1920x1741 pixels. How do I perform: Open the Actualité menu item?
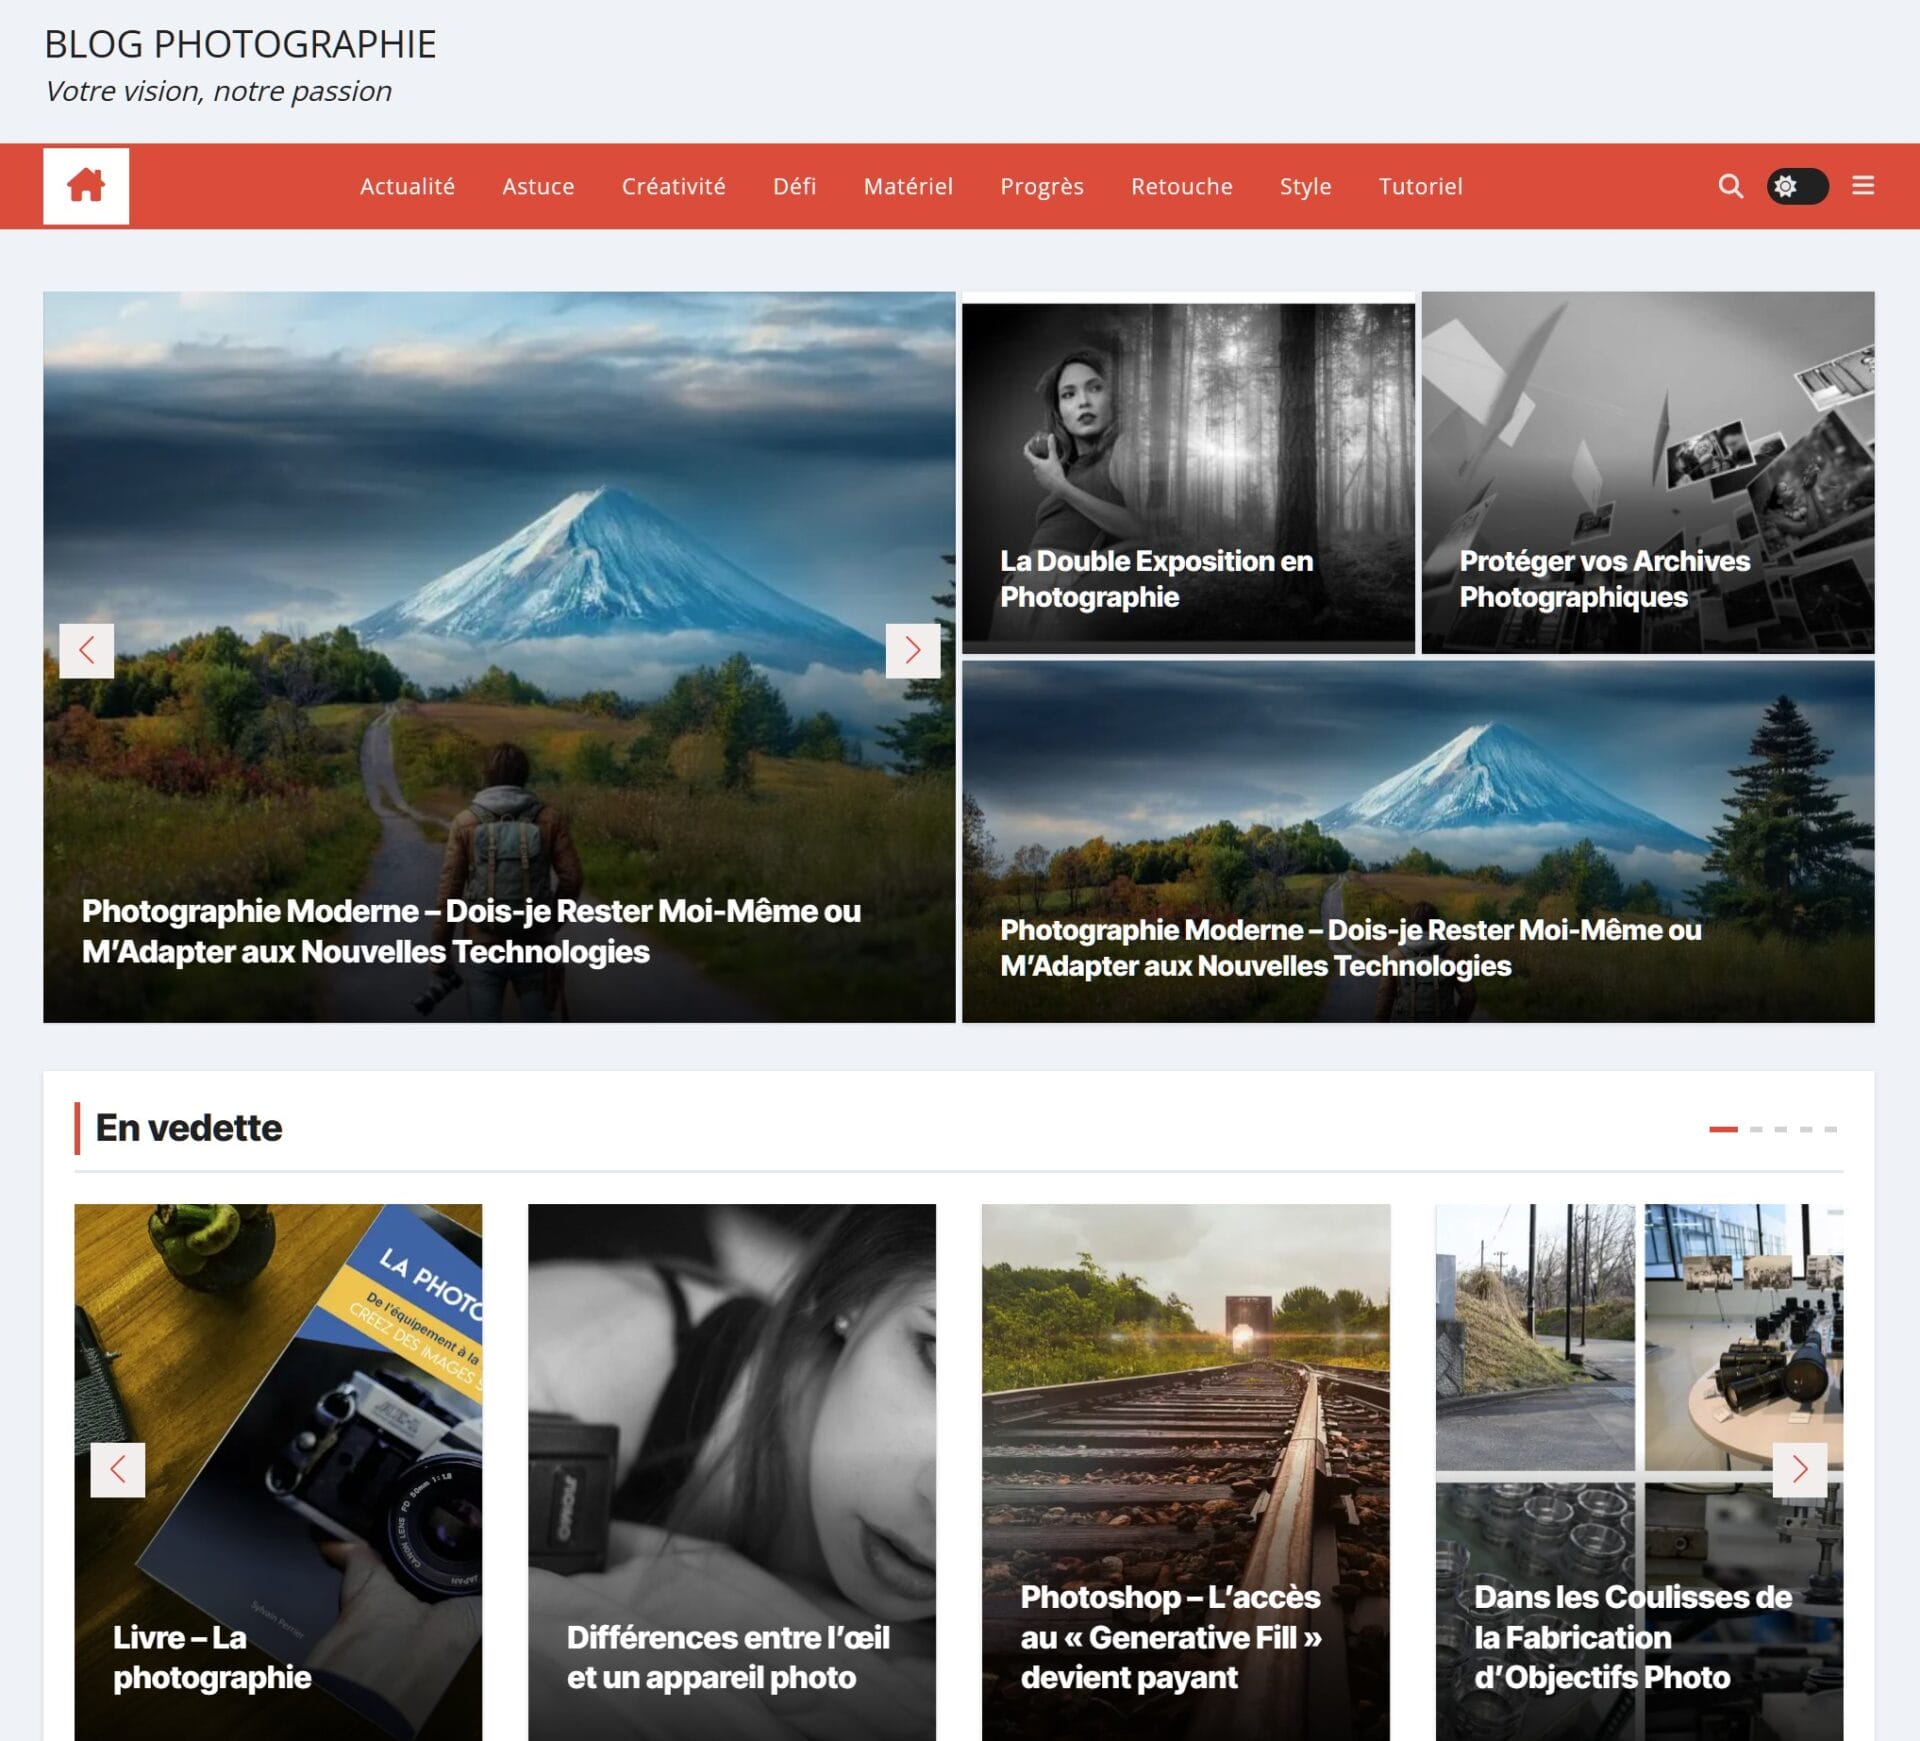click(407, 186)
